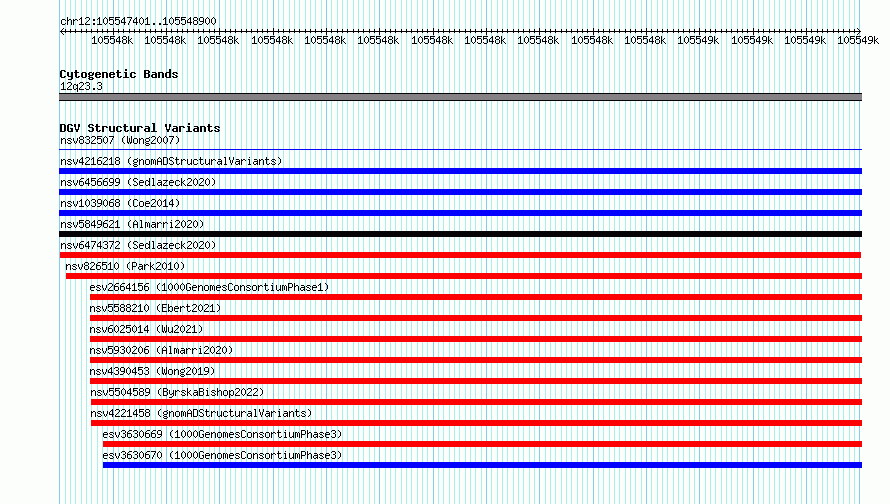
Task: Click the esv3630669 (1000GenomesConsortiumPhase3) label
Action: coord(222,434)
